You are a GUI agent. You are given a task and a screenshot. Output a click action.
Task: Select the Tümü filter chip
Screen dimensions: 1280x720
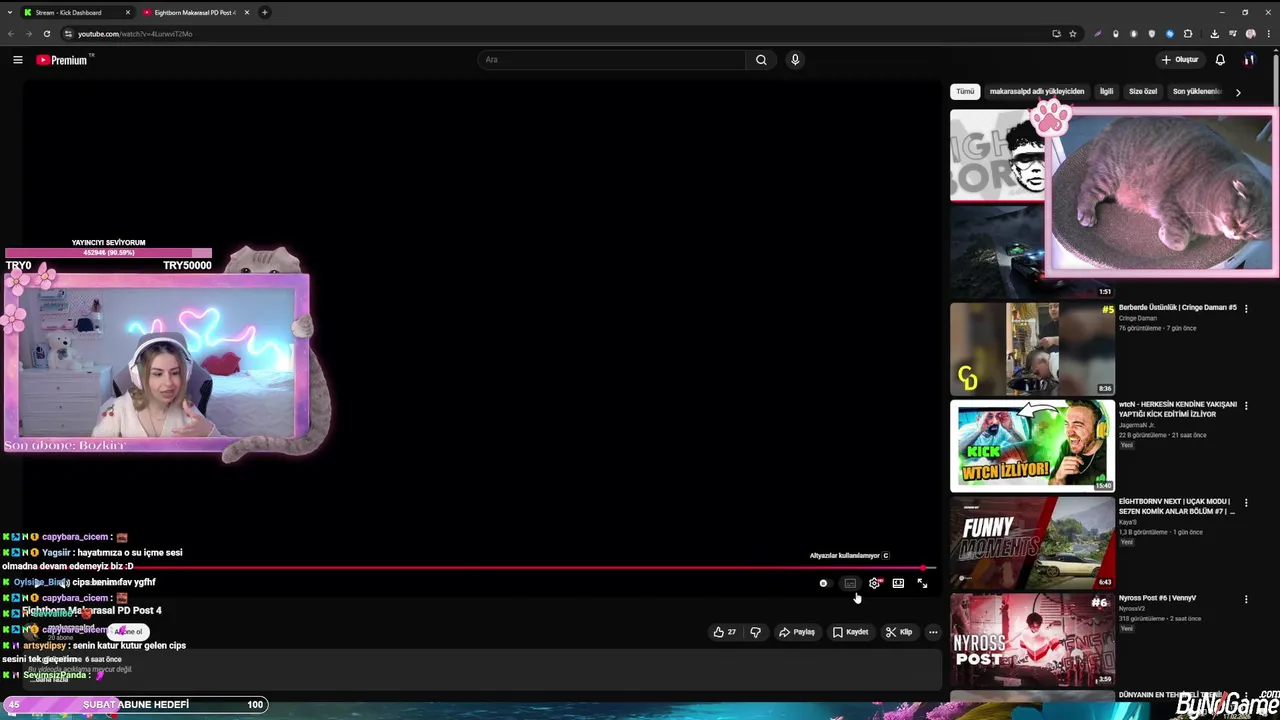pos(965,91)
